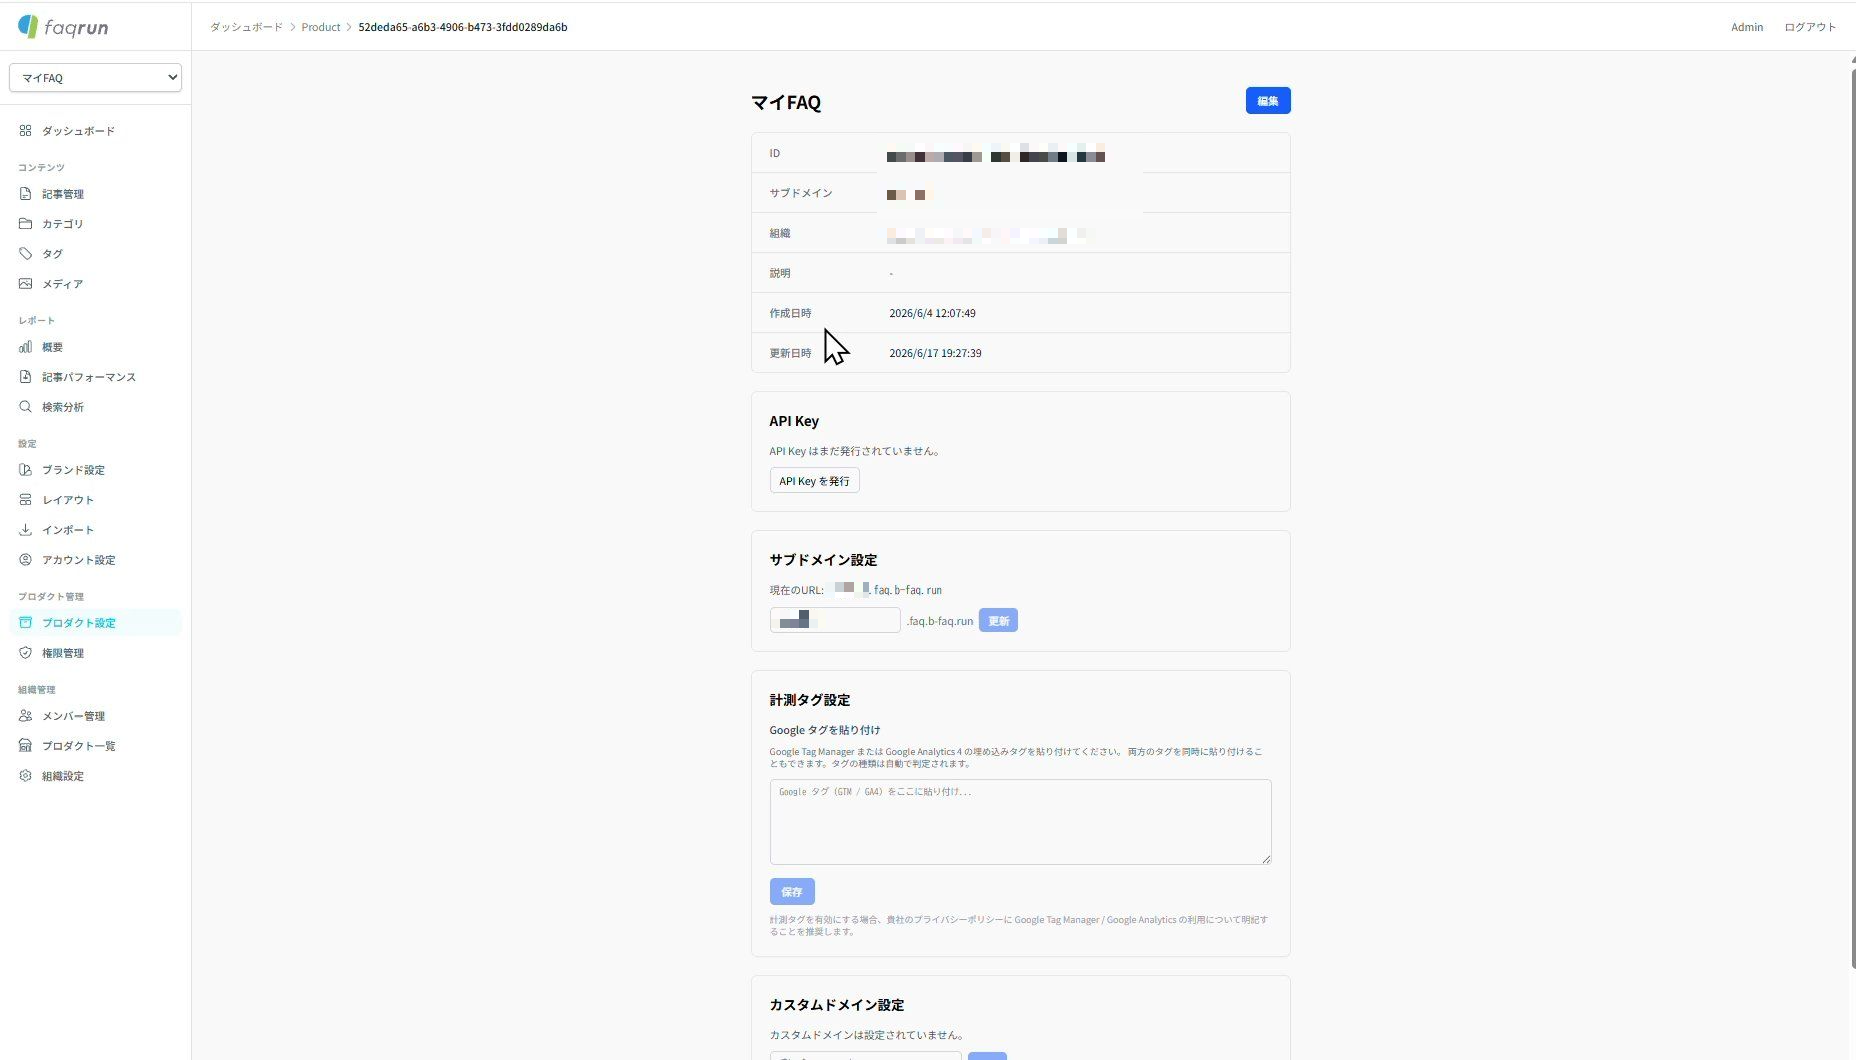Click the 権限管理 shield icon
The height and width of the screenshot is (1060, 1856).
[x=26, y=653]
